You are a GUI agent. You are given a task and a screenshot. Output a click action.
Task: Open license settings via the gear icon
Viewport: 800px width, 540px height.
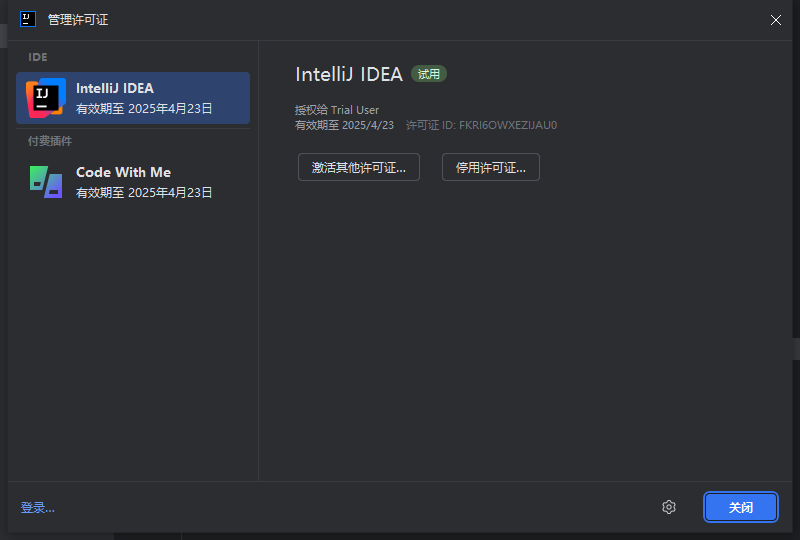tap(669, 507)
